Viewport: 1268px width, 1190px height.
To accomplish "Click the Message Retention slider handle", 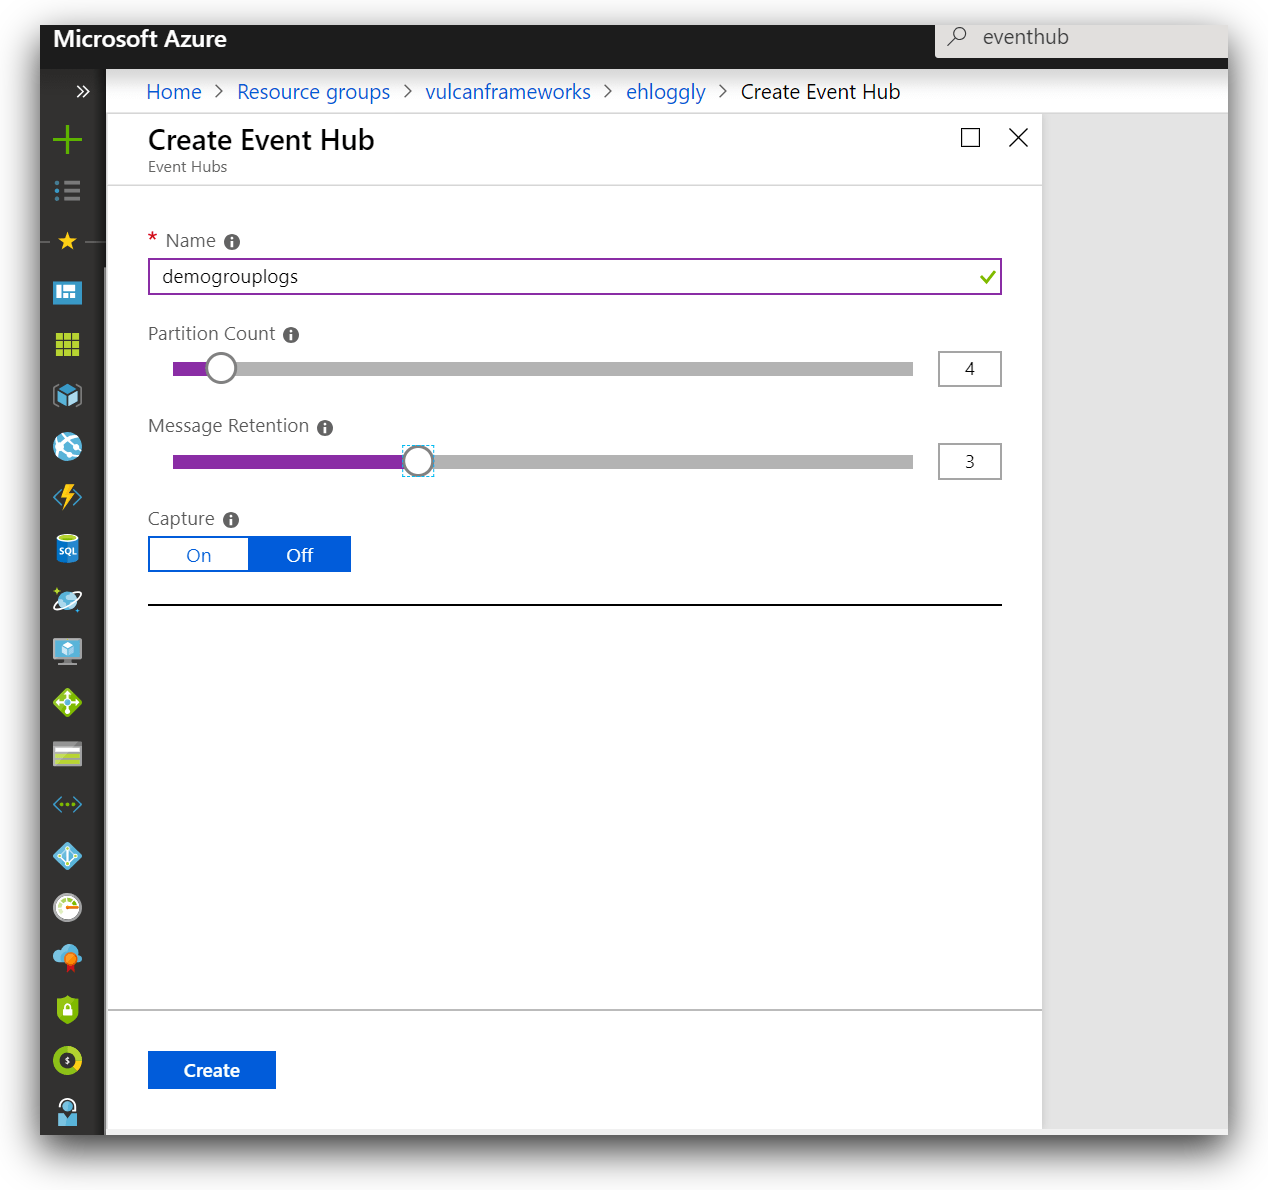I will [x=418, y=461].
